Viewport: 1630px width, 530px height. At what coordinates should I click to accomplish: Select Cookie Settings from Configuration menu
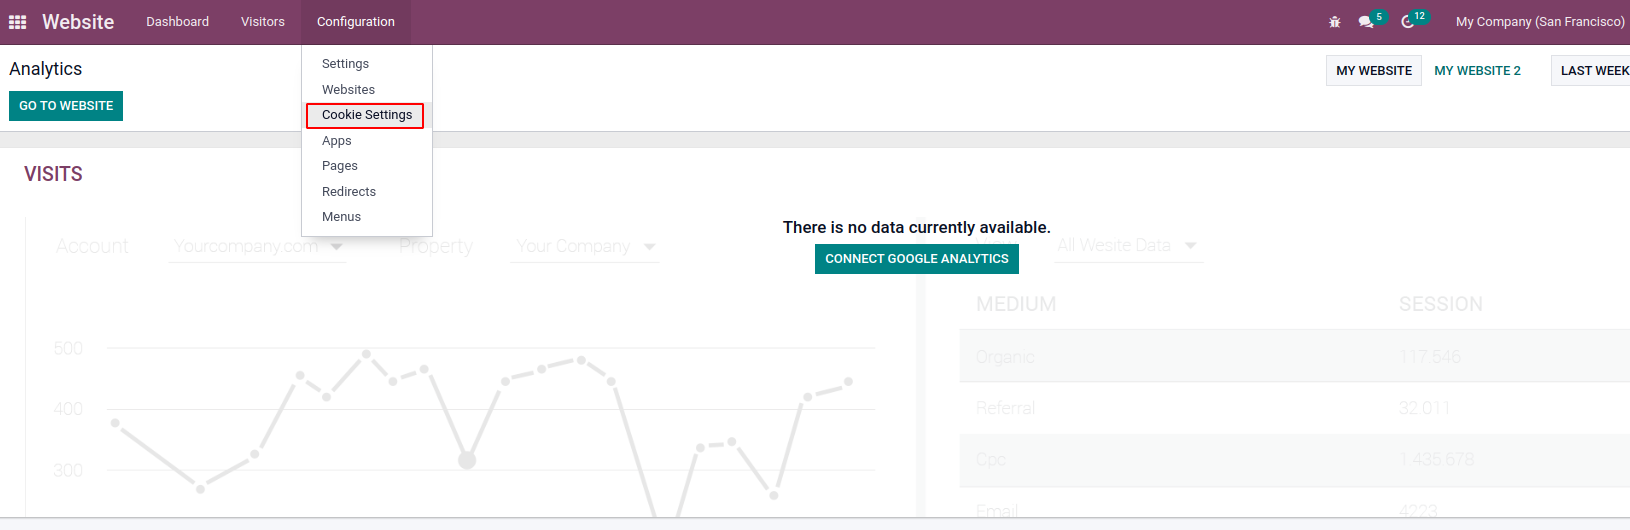click(366, 115)
